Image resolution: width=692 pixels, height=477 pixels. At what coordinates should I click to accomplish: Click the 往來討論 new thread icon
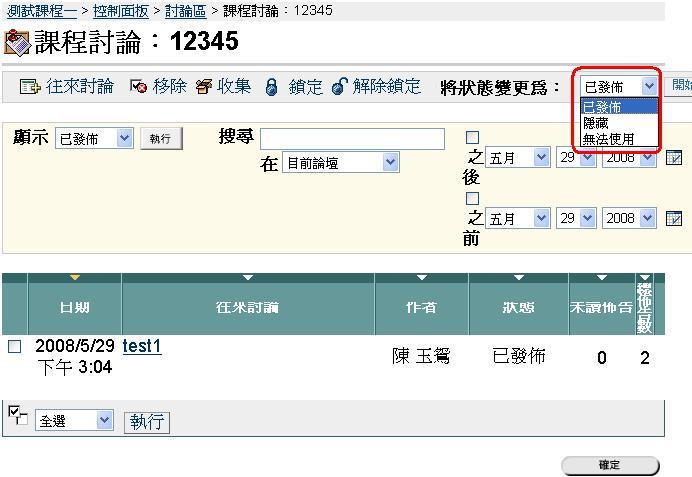(30, 87)
